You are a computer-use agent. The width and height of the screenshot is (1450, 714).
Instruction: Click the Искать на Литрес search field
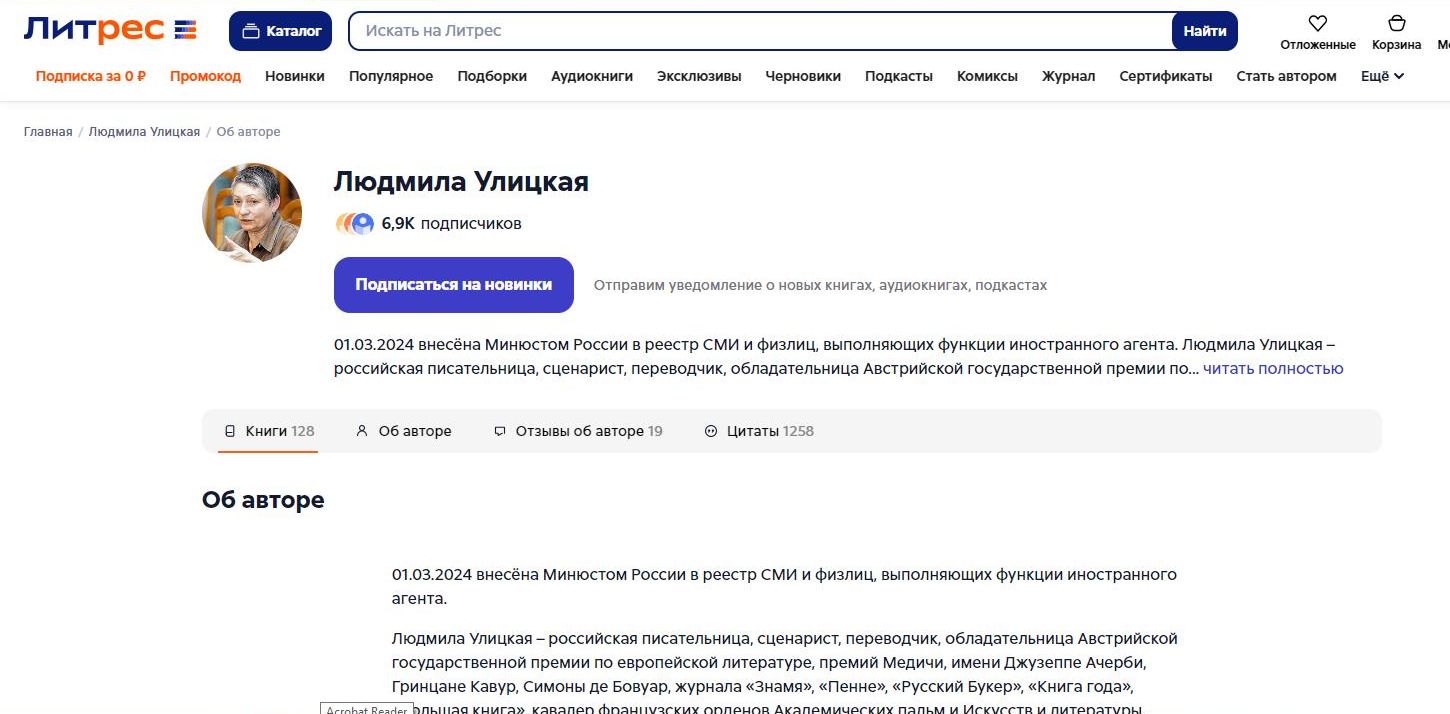pyautogui.click(x=760, y=31)
